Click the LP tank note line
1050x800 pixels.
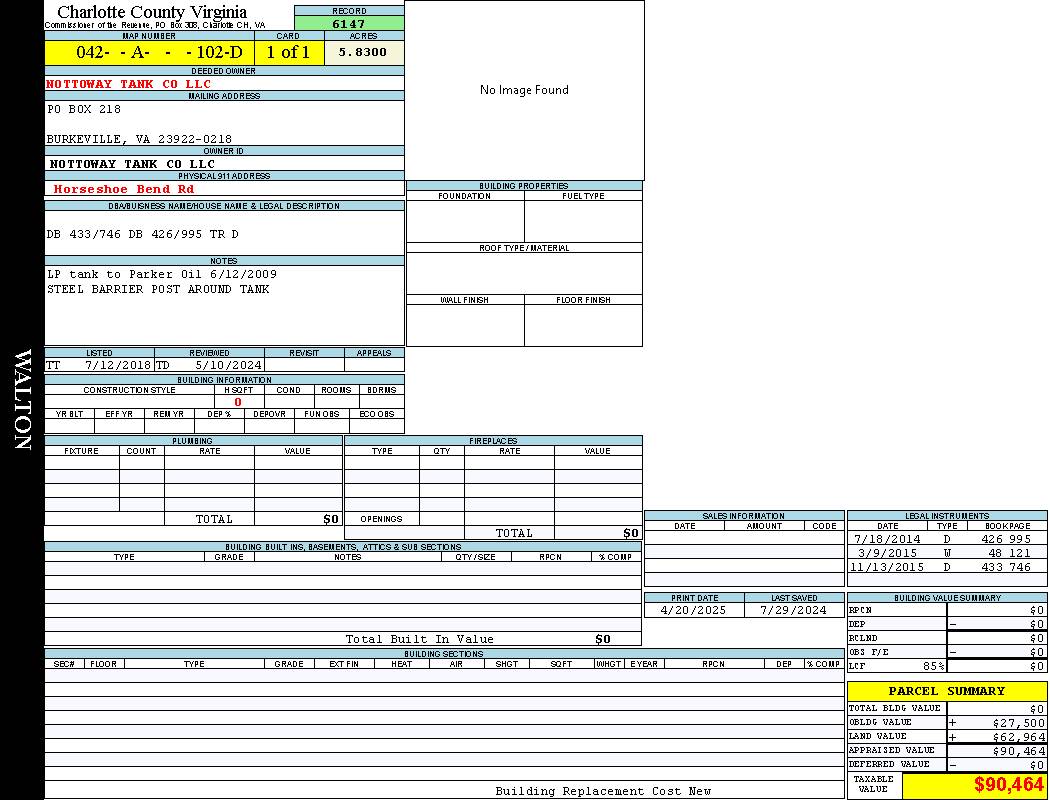[162, 274]
